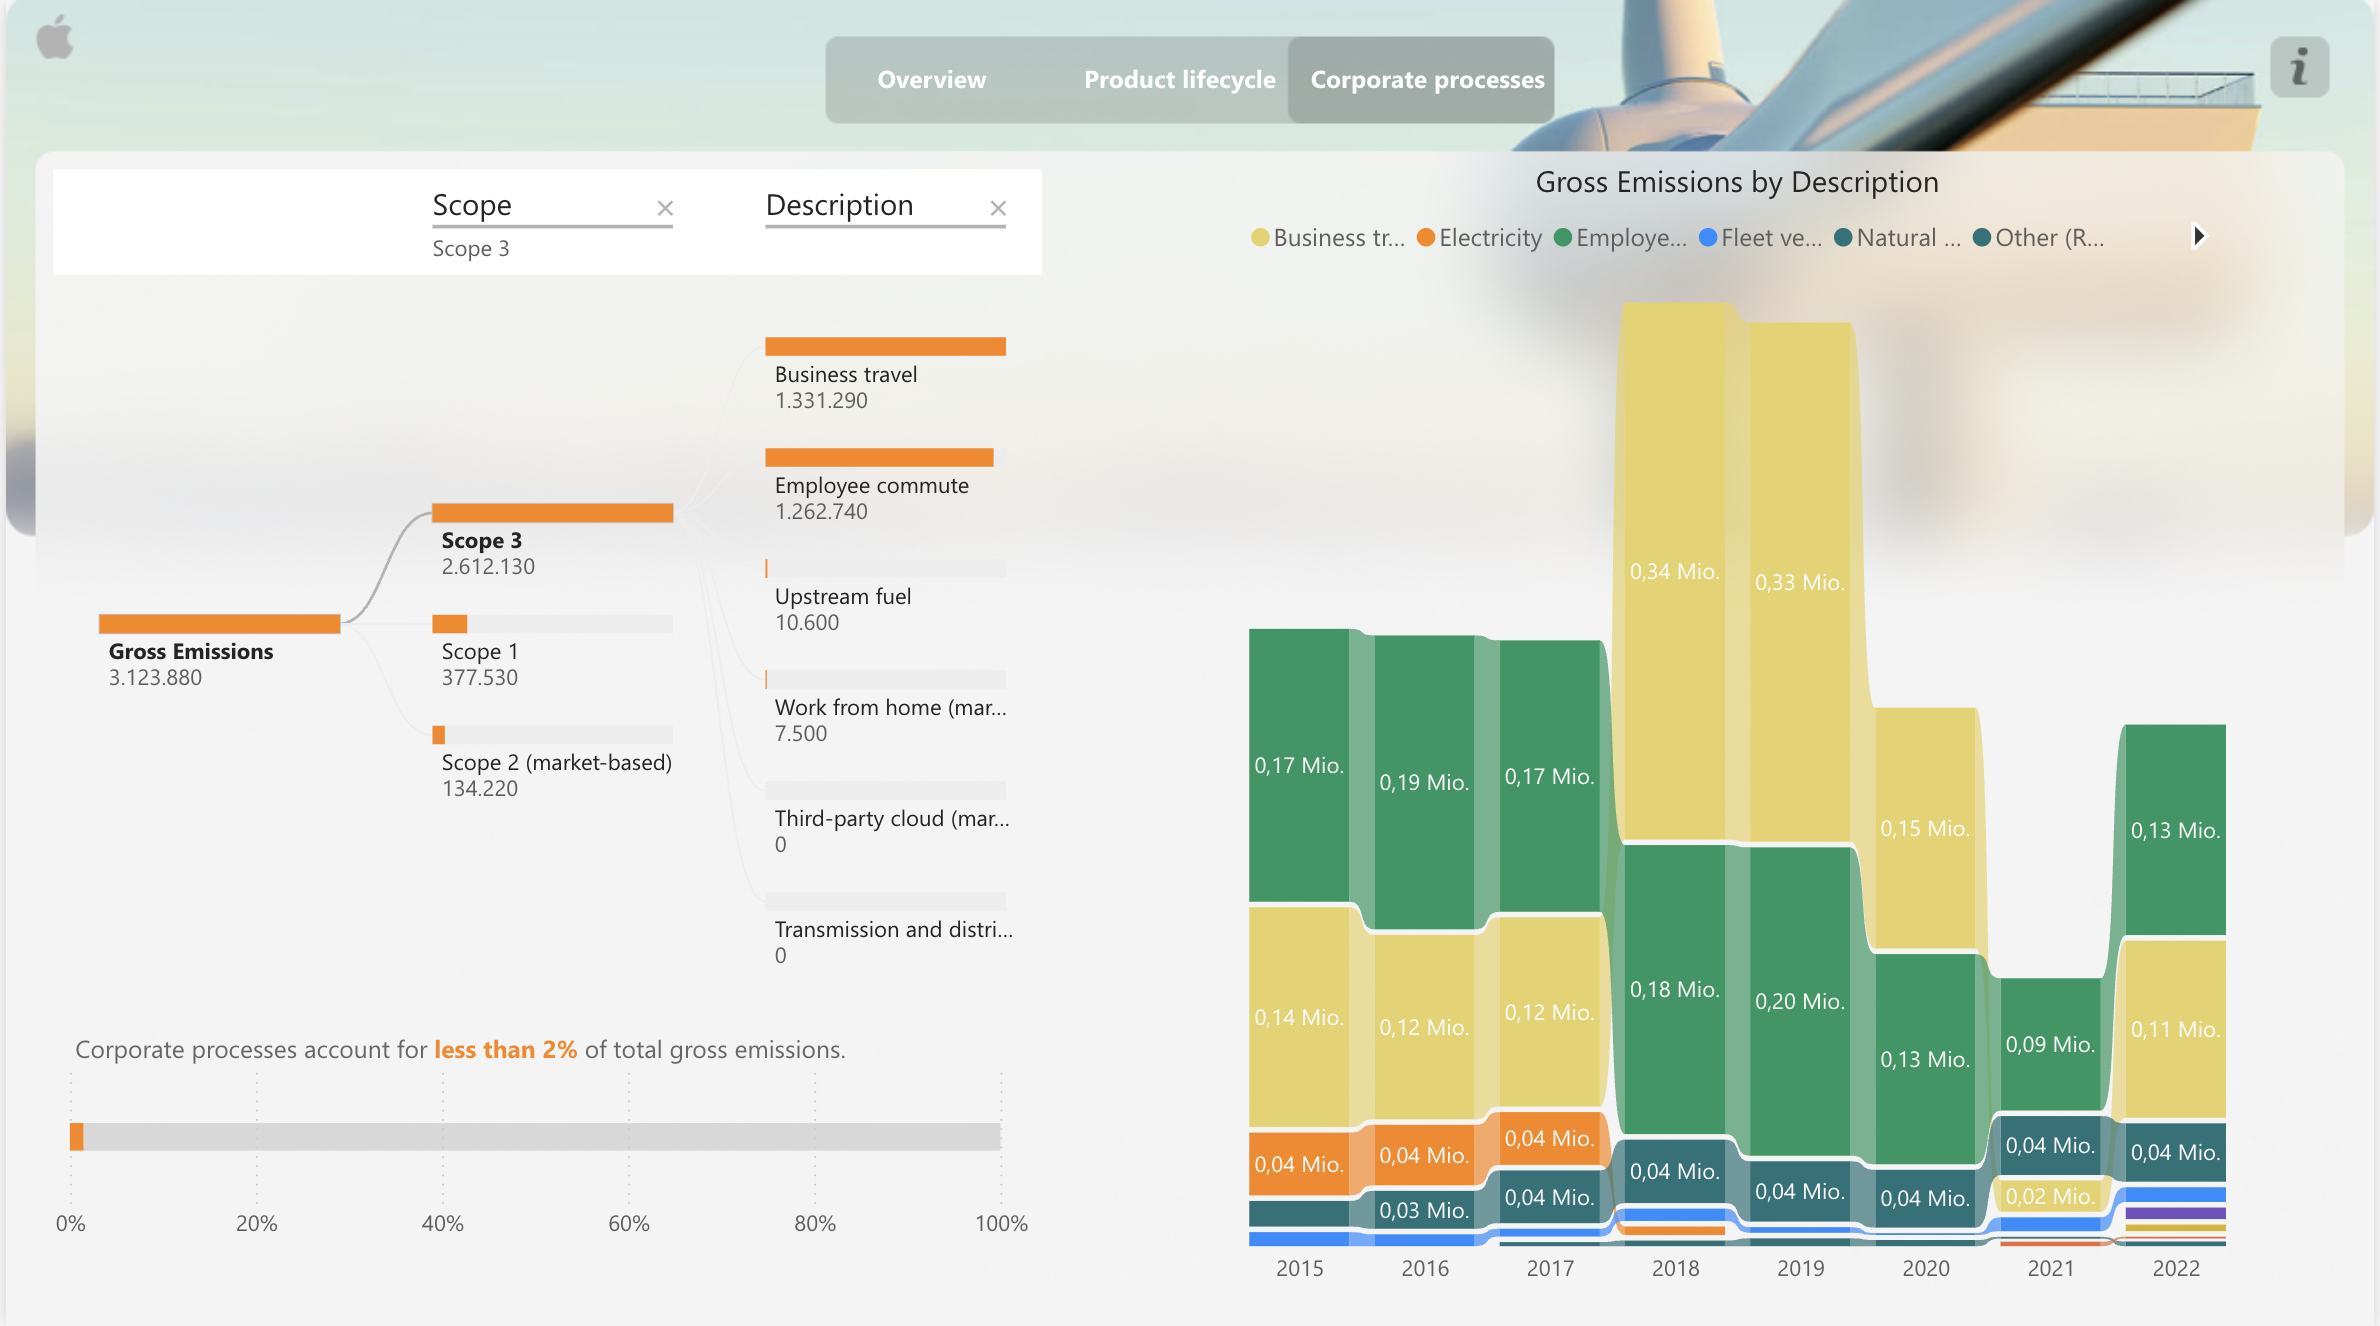The image size is (2380, 1326).
Task: Click the Apple logo icon
Action: pos(55,39)
